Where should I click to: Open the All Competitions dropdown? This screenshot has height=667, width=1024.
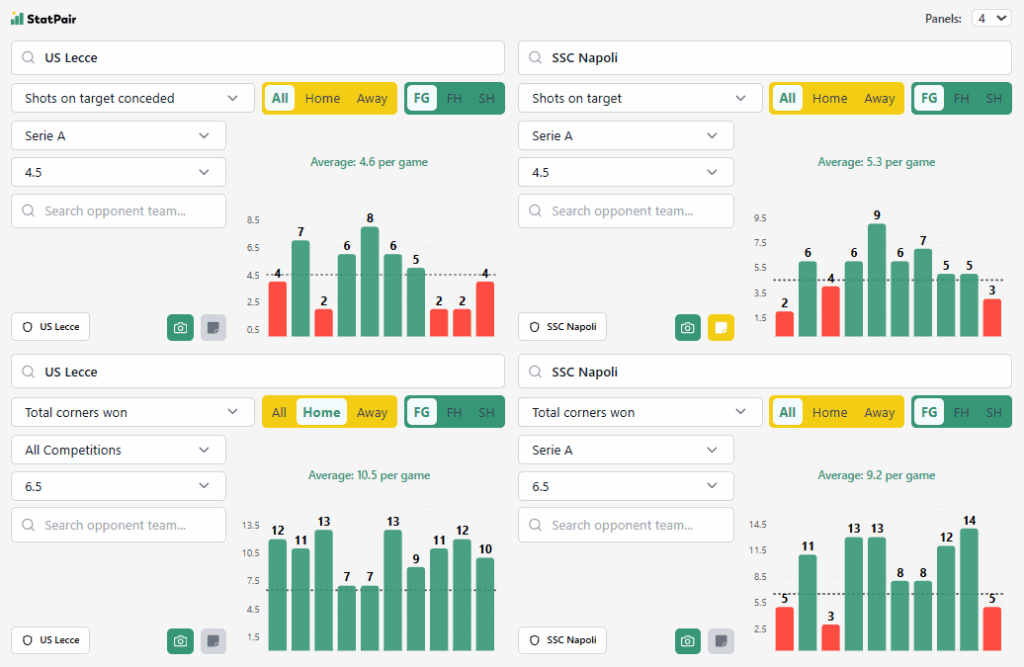119,450
